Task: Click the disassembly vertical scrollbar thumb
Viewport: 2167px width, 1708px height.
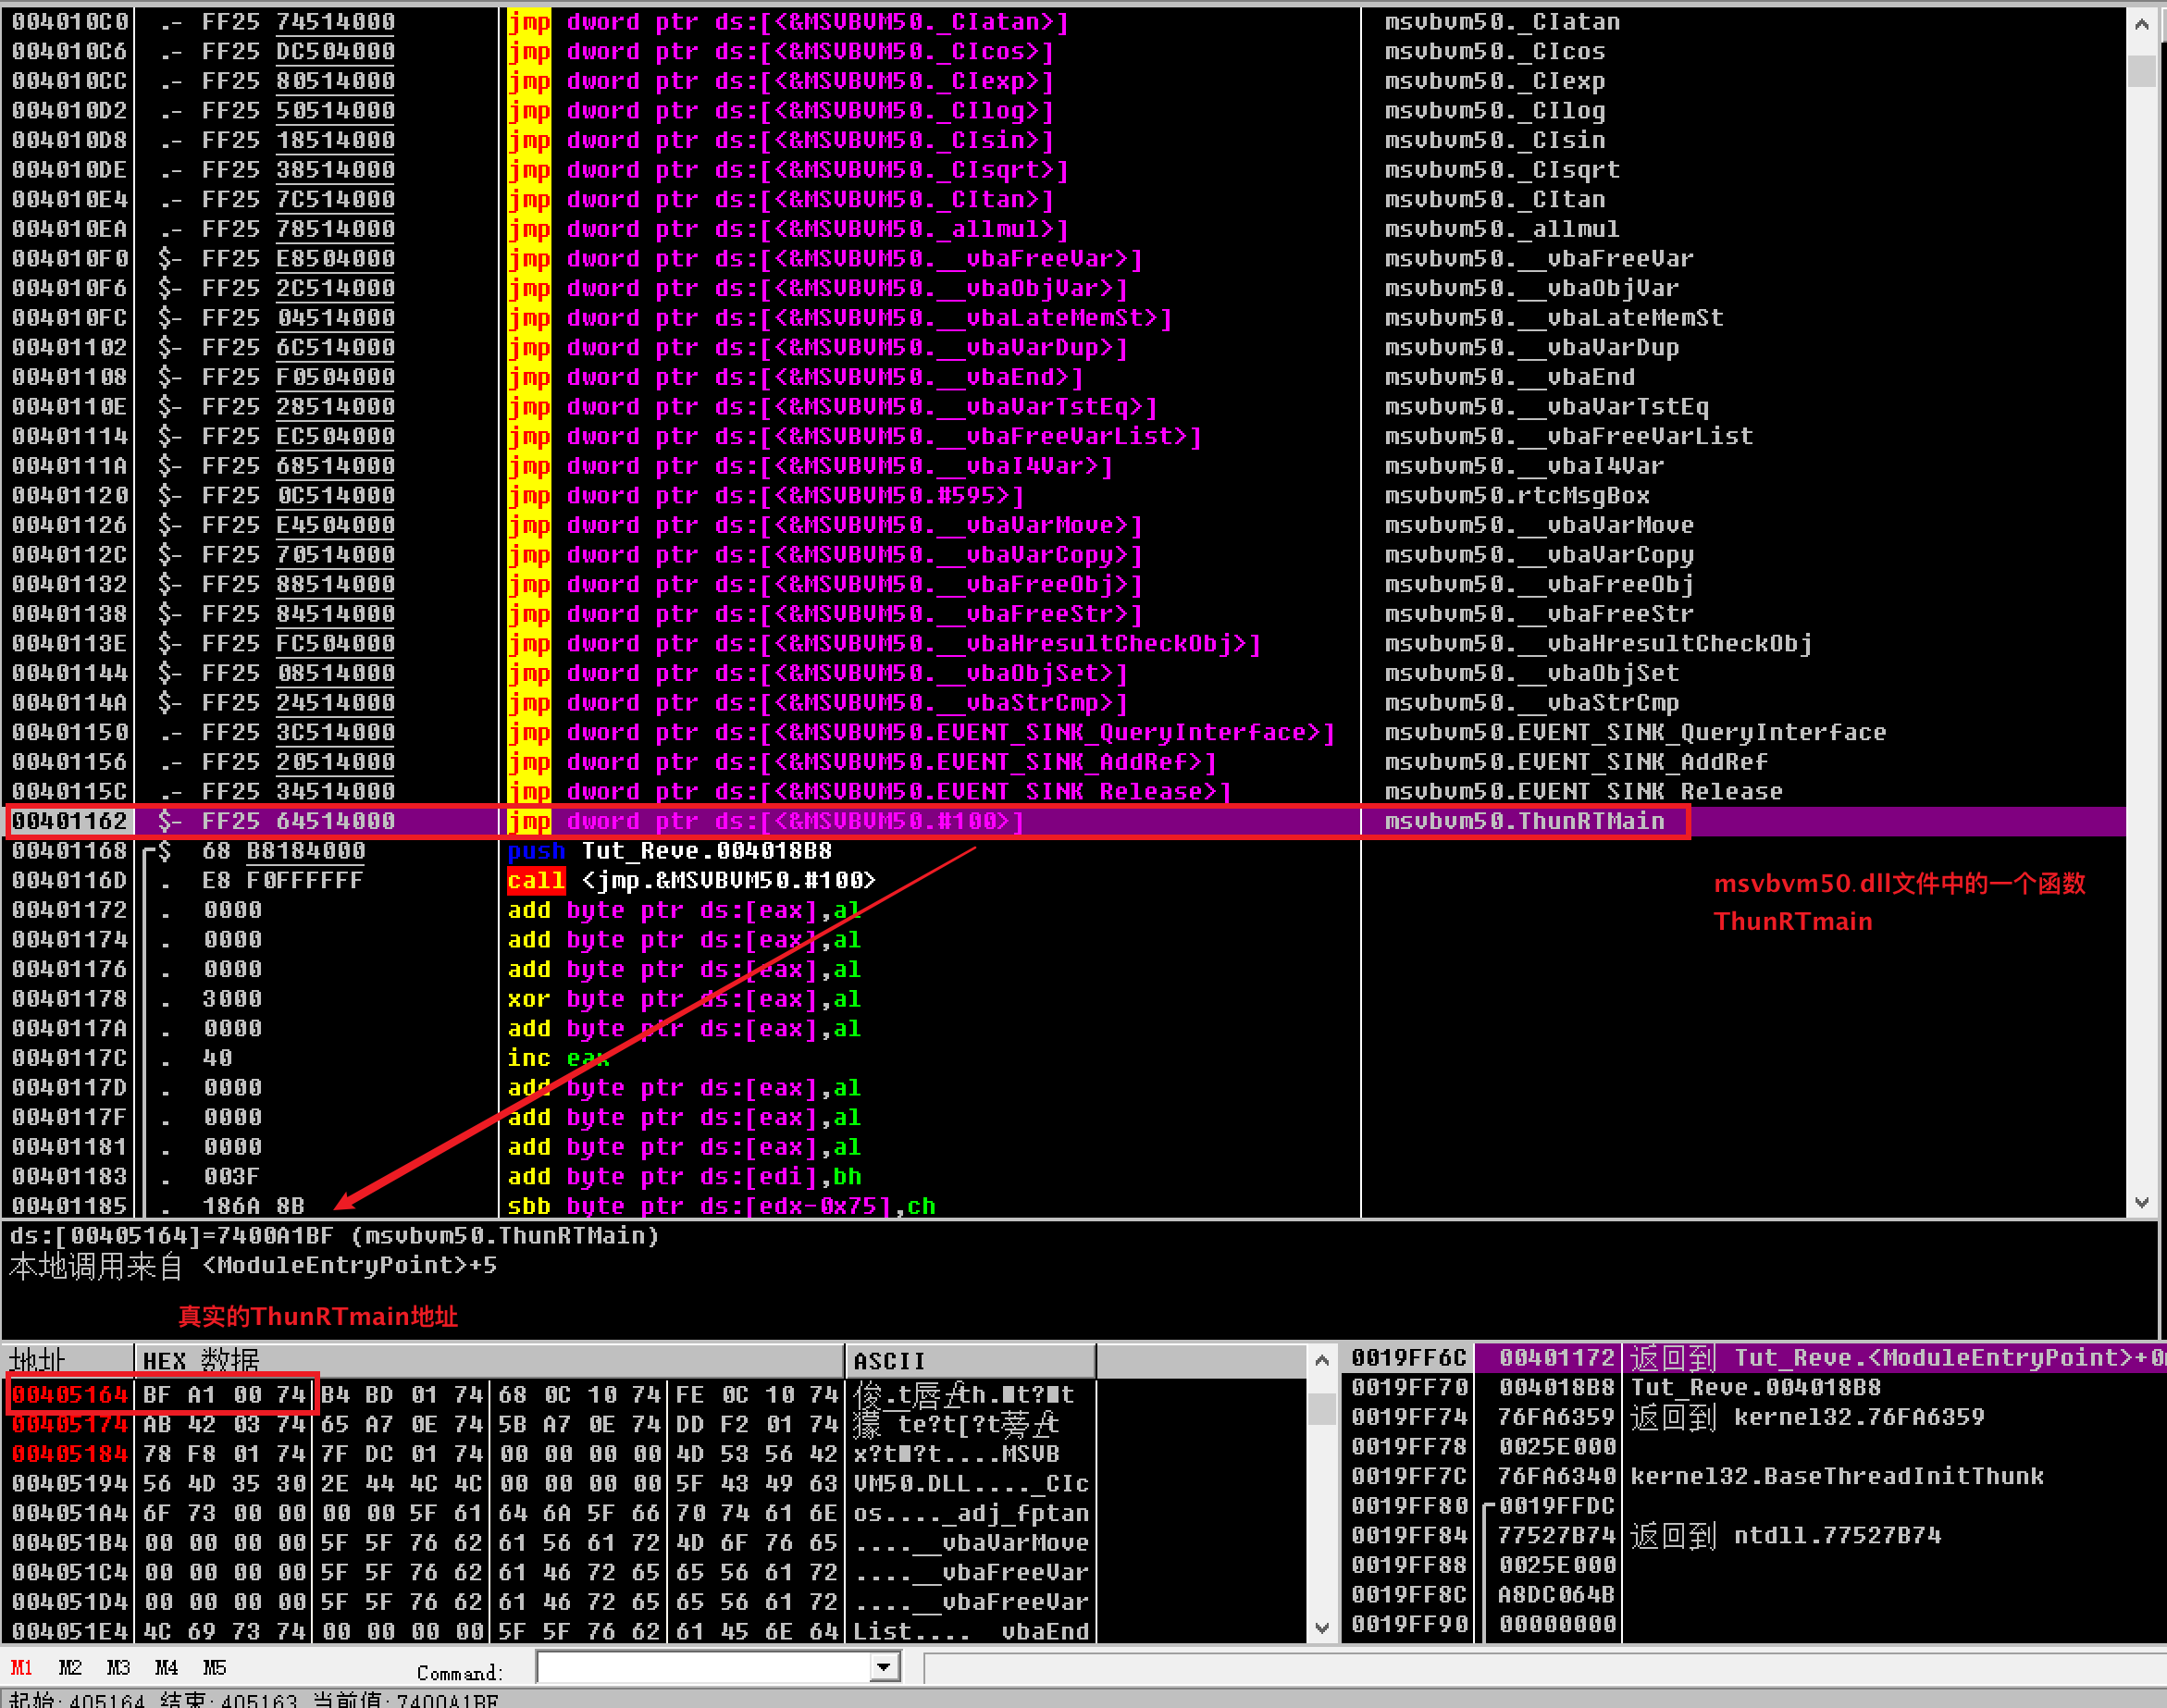Action: [x=2141, y=70]
